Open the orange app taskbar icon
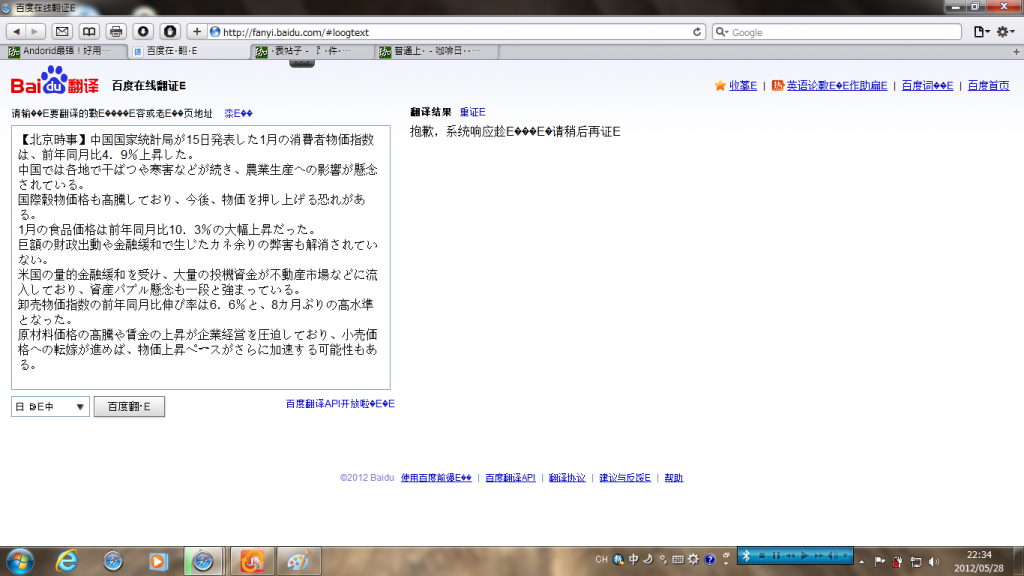 tap(251, 561)
